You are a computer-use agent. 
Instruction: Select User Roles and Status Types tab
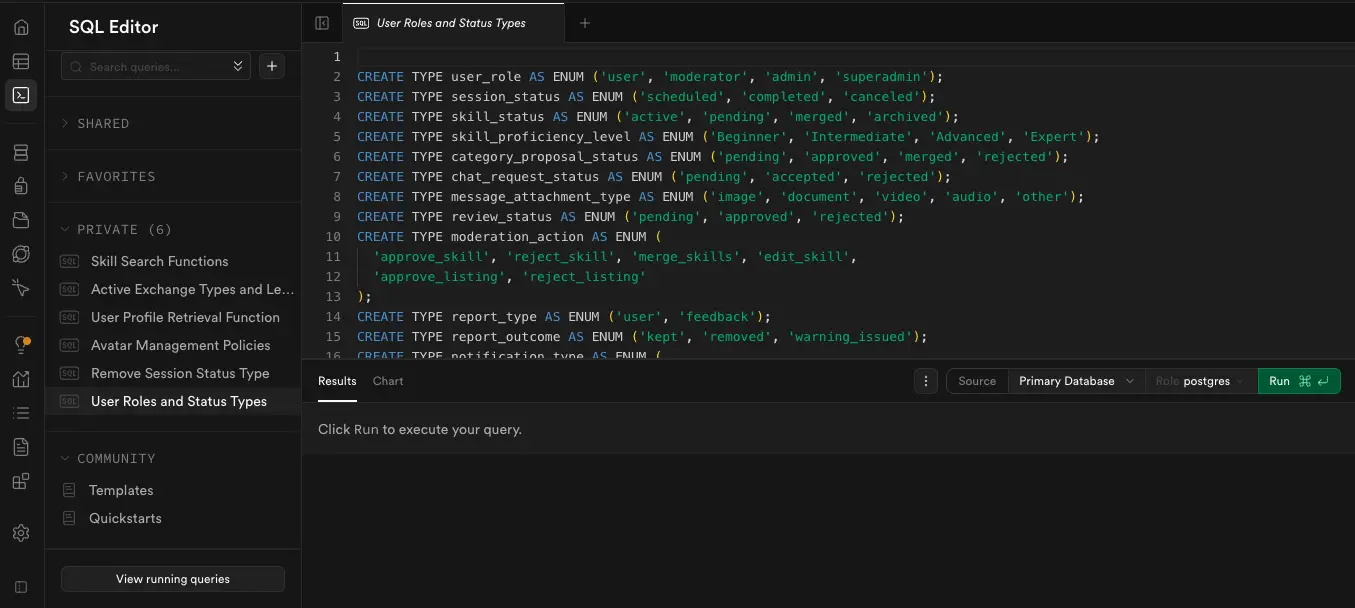tap(452, 23)
